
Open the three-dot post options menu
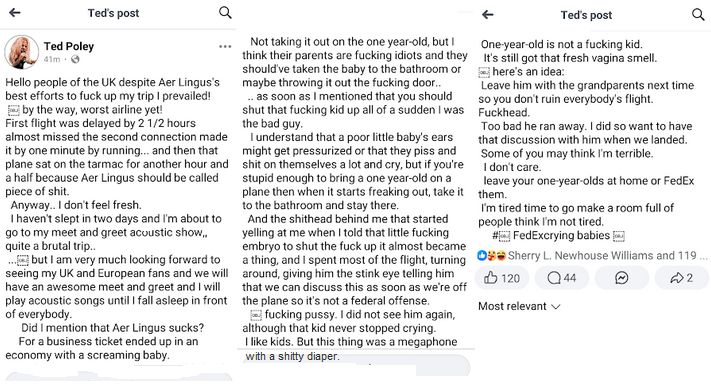click(x=225, y=46)
